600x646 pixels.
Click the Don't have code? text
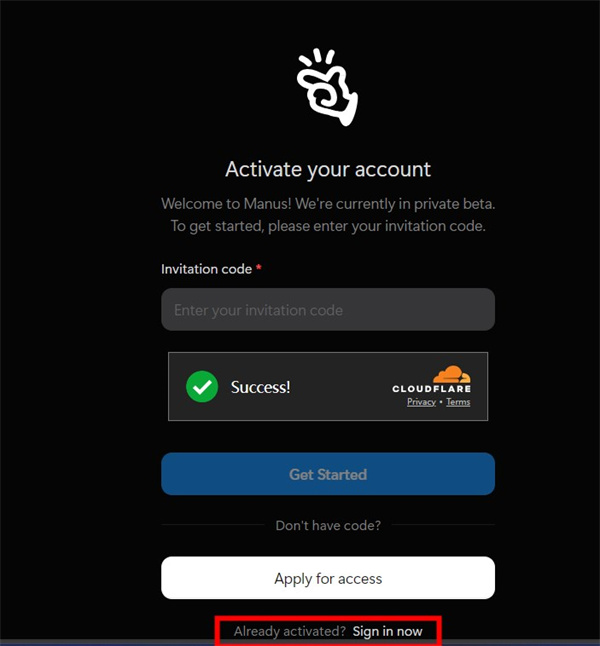coord(328,525)
